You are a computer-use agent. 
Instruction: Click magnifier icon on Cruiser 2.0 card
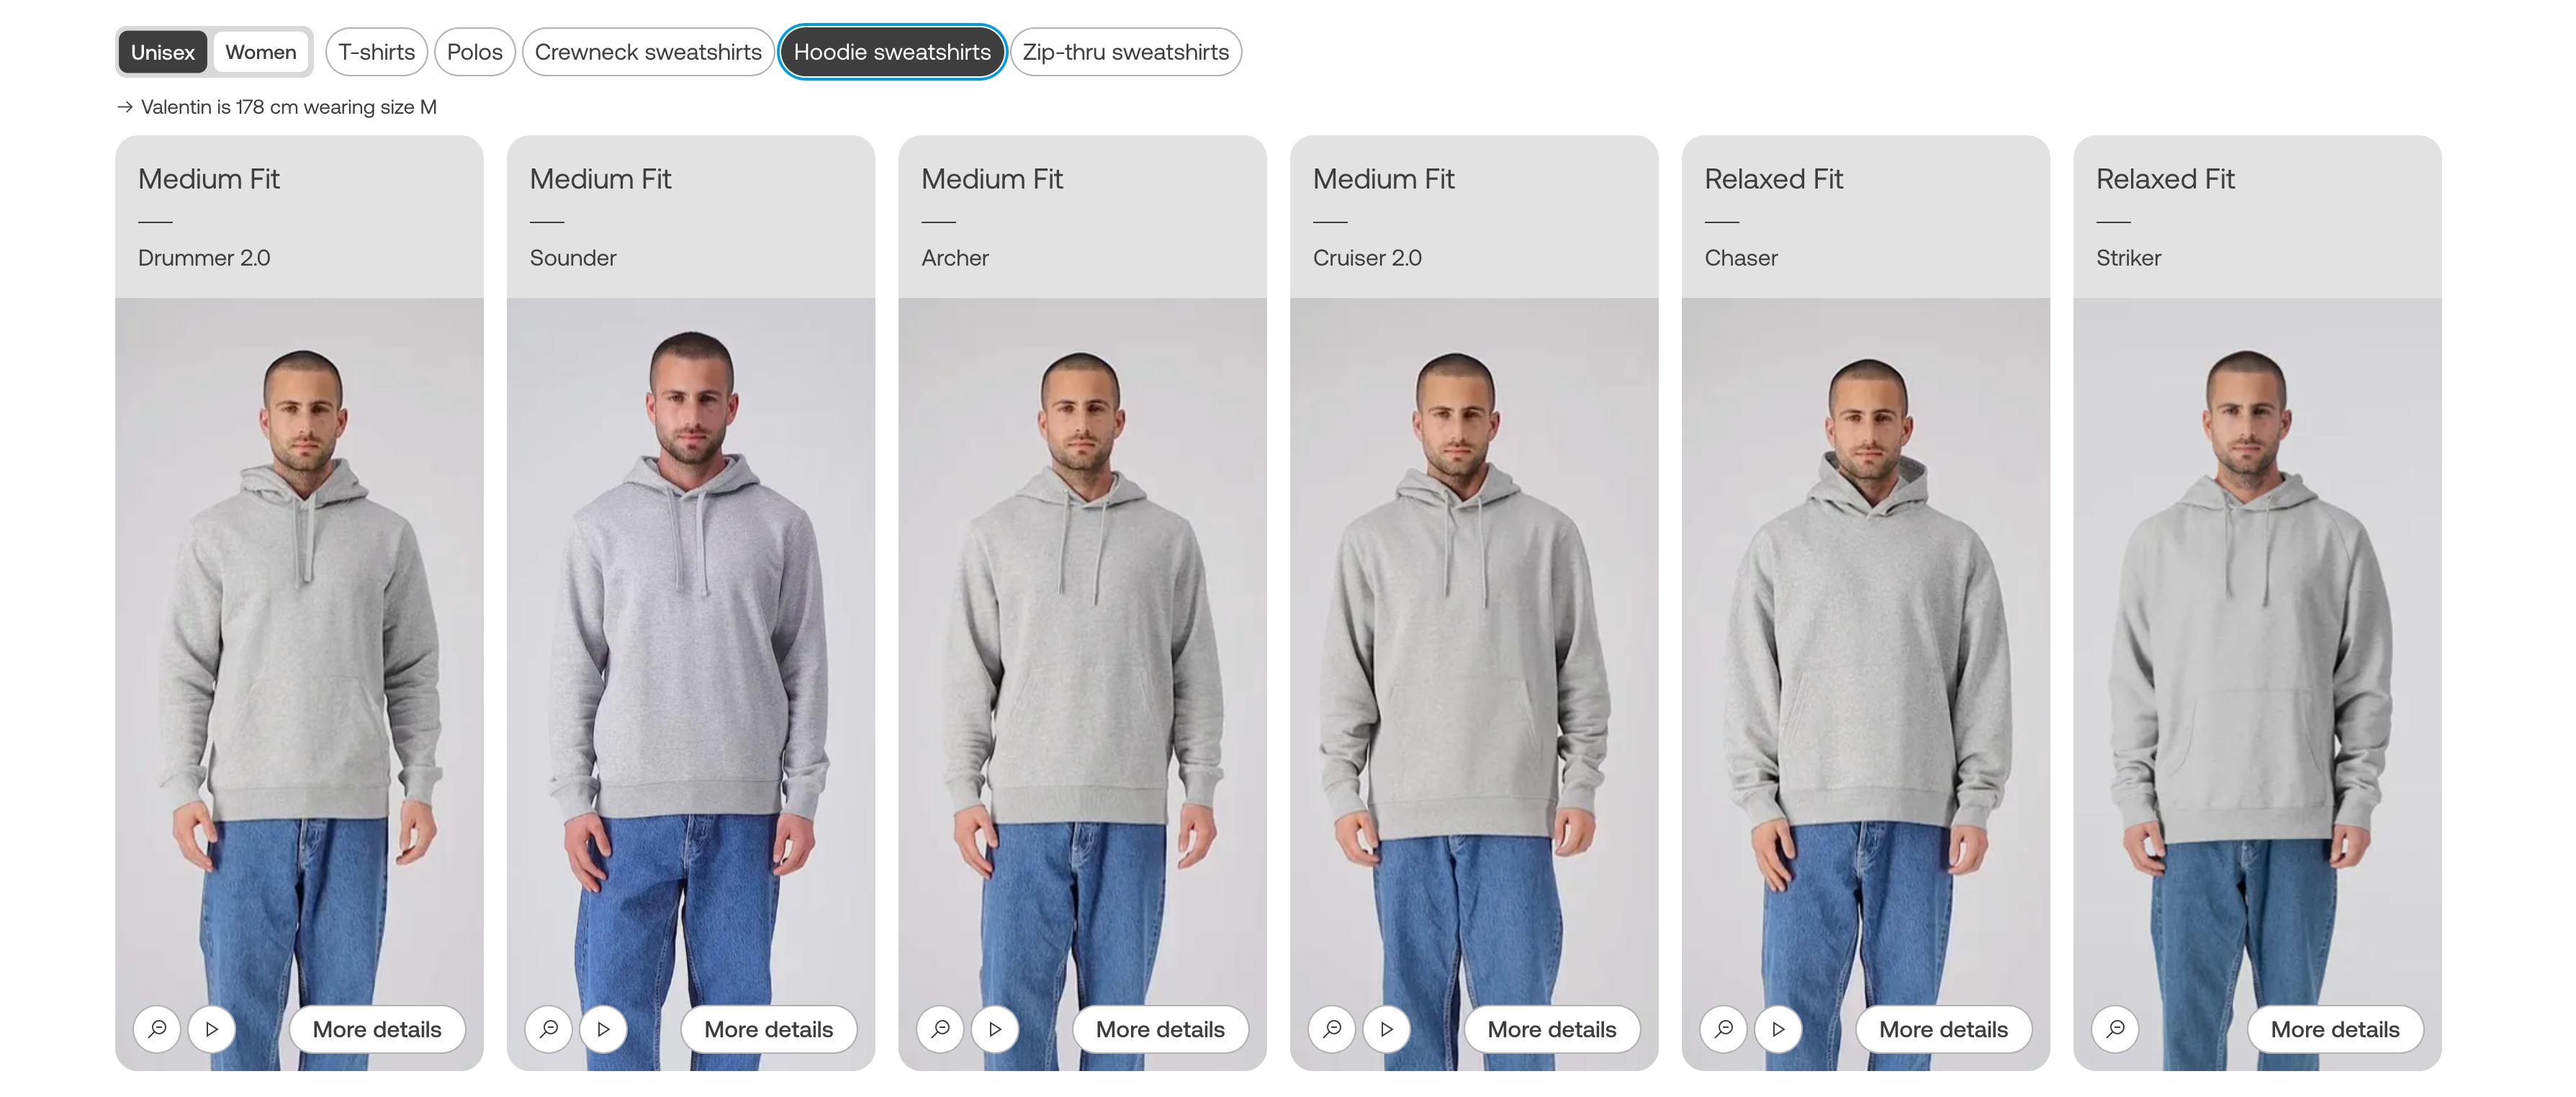pos(1332,1029)
